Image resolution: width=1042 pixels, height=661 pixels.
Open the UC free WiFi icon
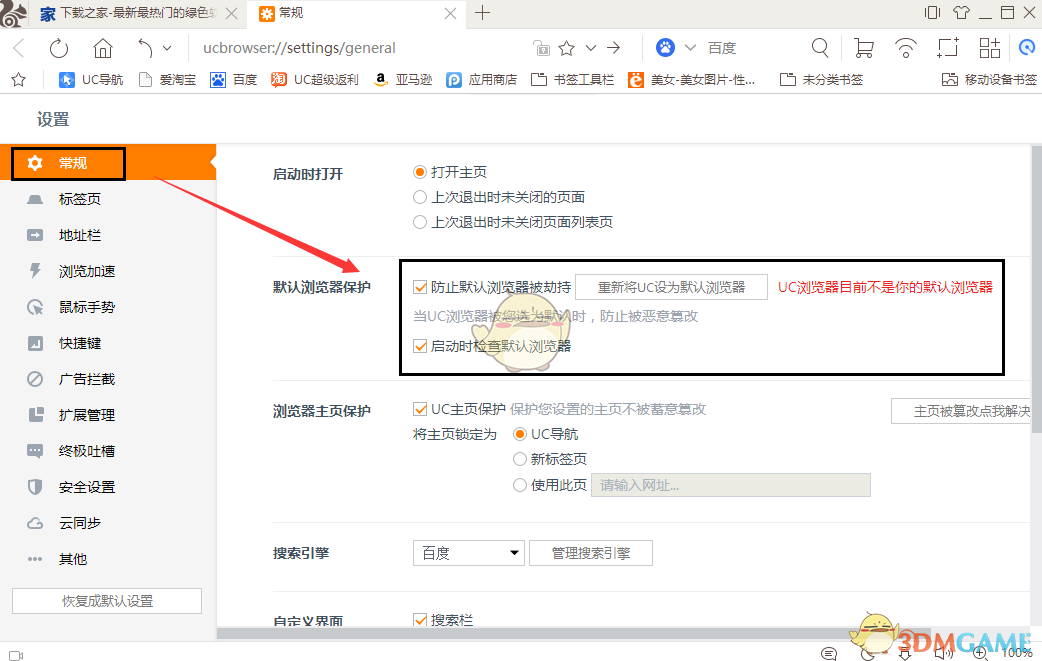(x=905, y=47)
